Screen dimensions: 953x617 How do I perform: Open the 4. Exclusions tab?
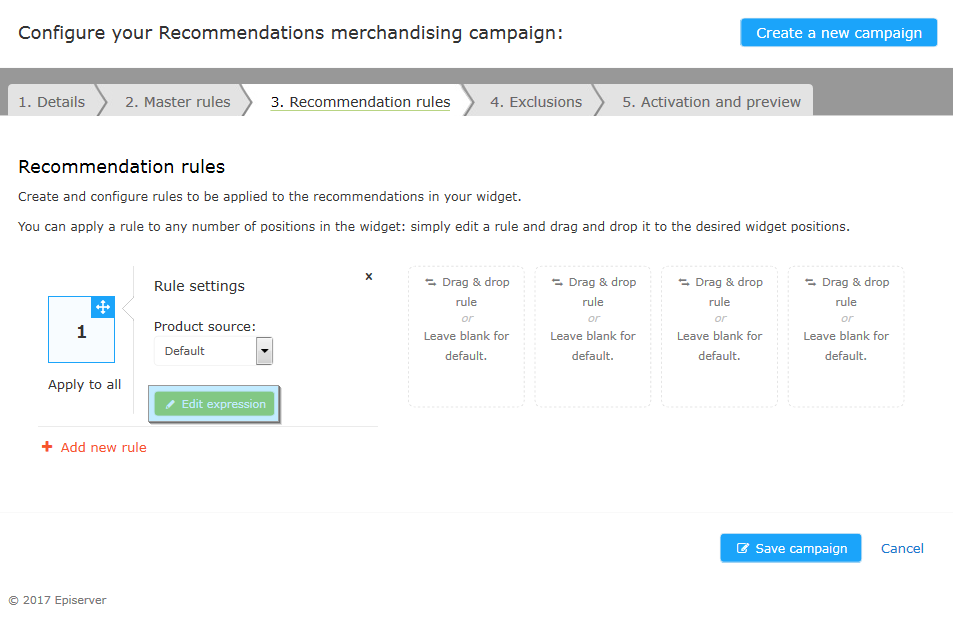pos(536,102)
